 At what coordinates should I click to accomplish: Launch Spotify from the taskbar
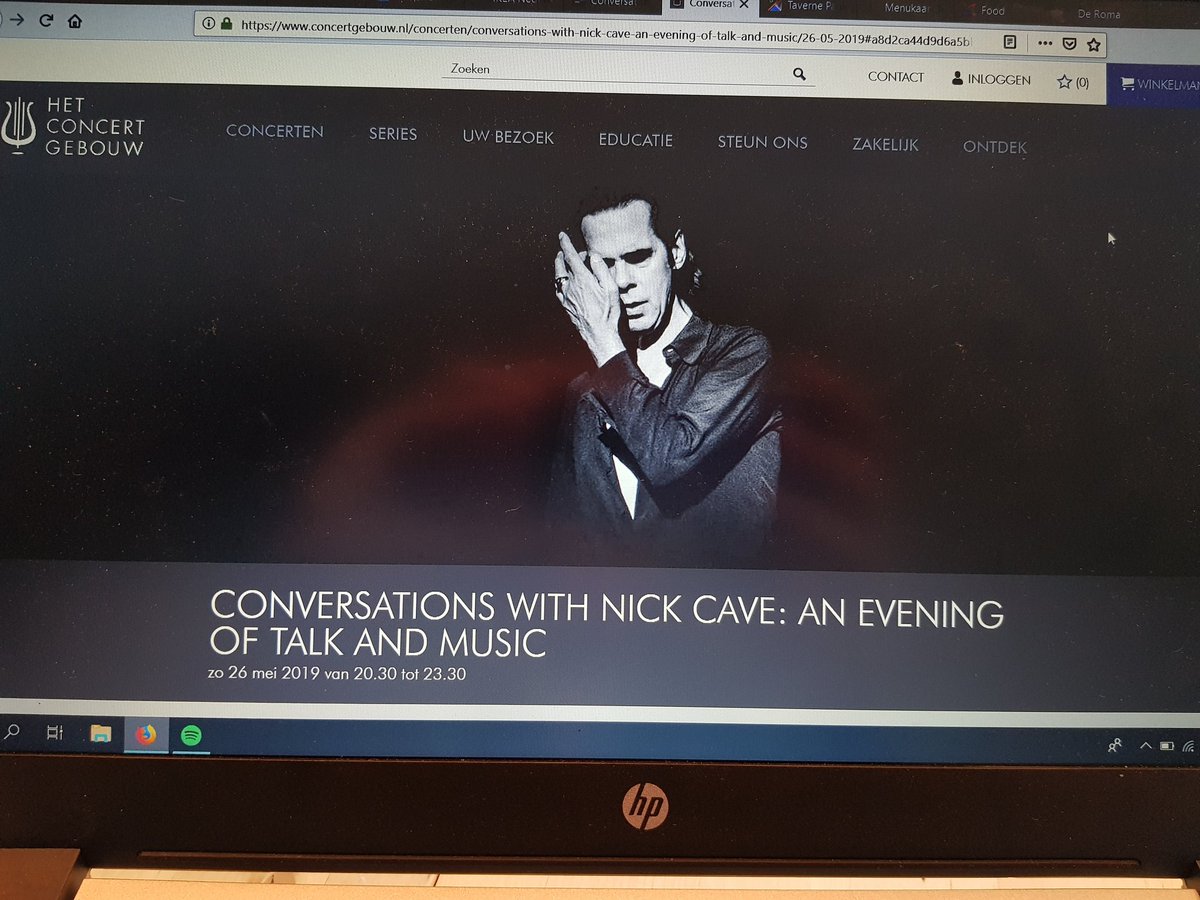[x=190, y=735]
